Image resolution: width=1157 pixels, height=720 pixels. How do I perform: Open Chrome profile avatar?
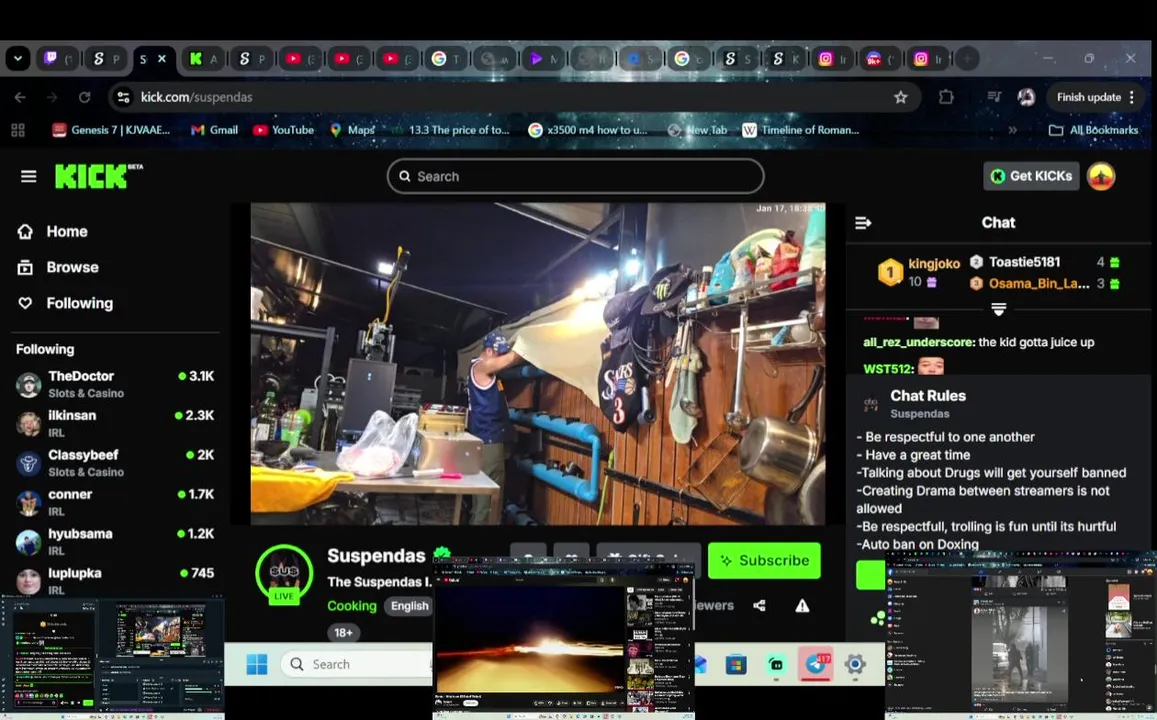[1026, 97]
